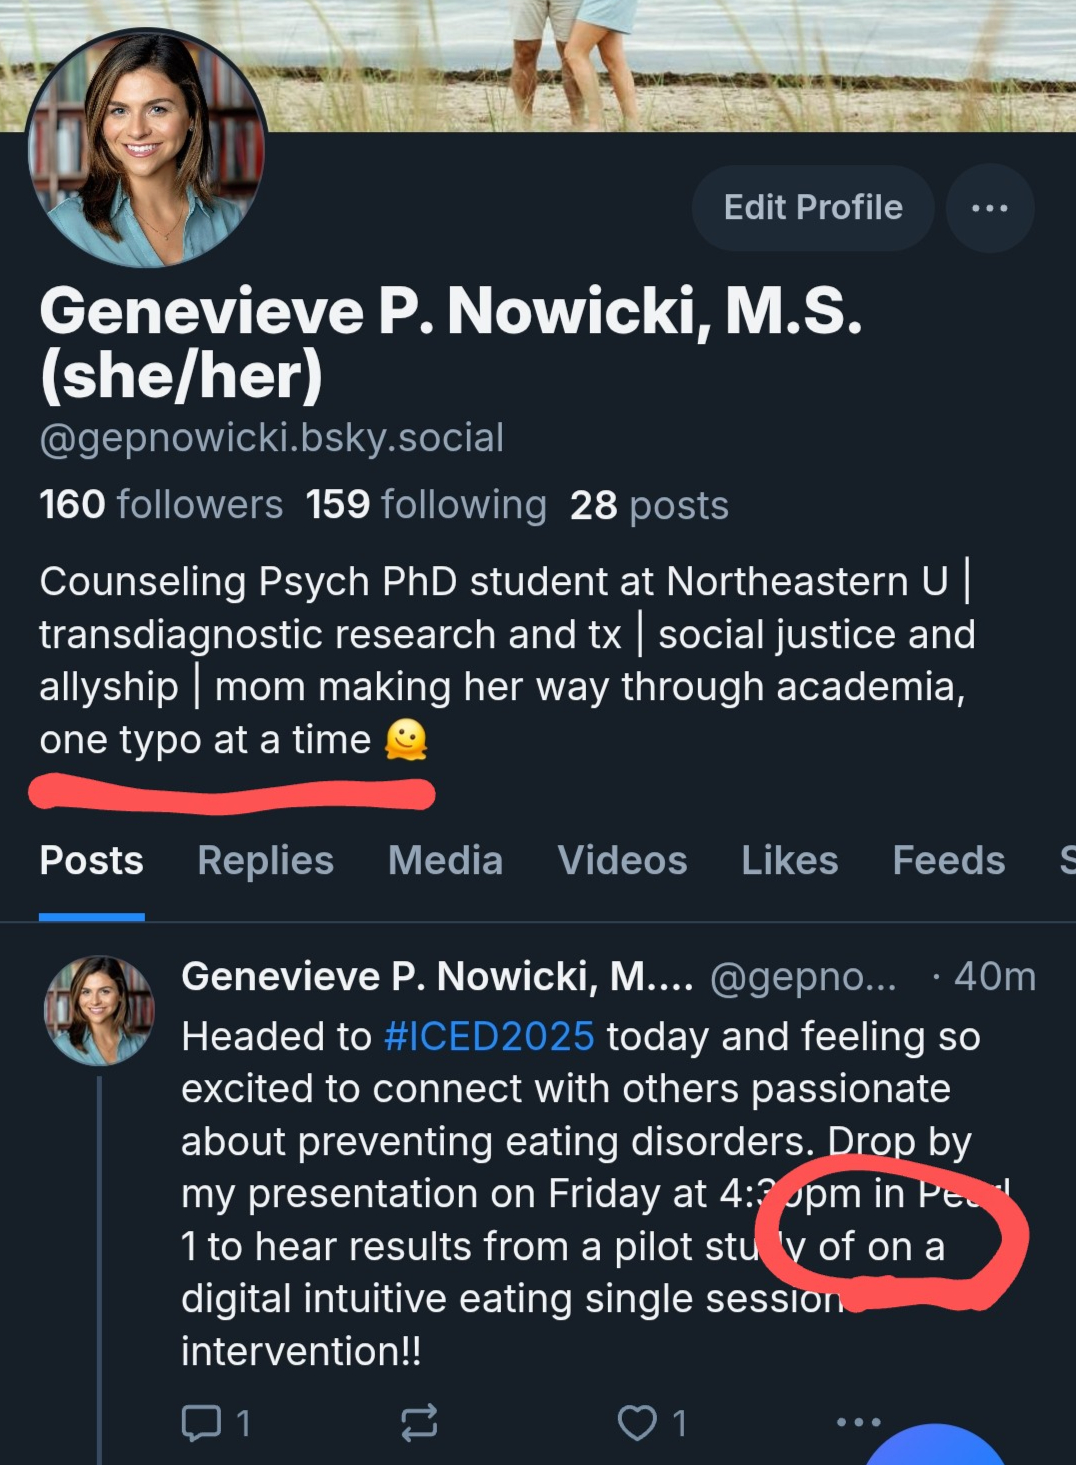Switch to the Replies tab

tap(265, 861)
